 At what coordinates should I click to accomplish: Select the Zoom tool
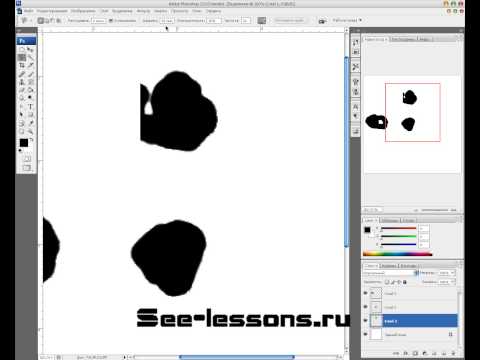[x=30, y=131]
